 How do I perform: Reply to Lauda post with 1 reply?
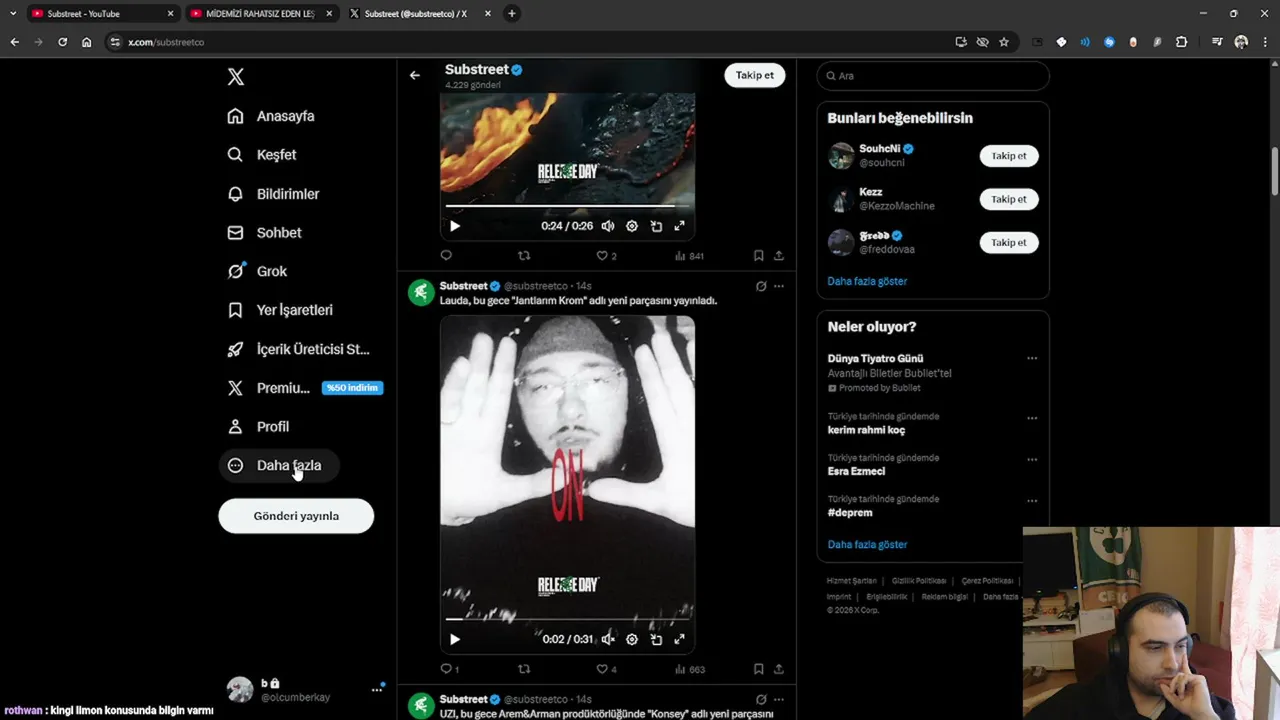tap(450, 669)
